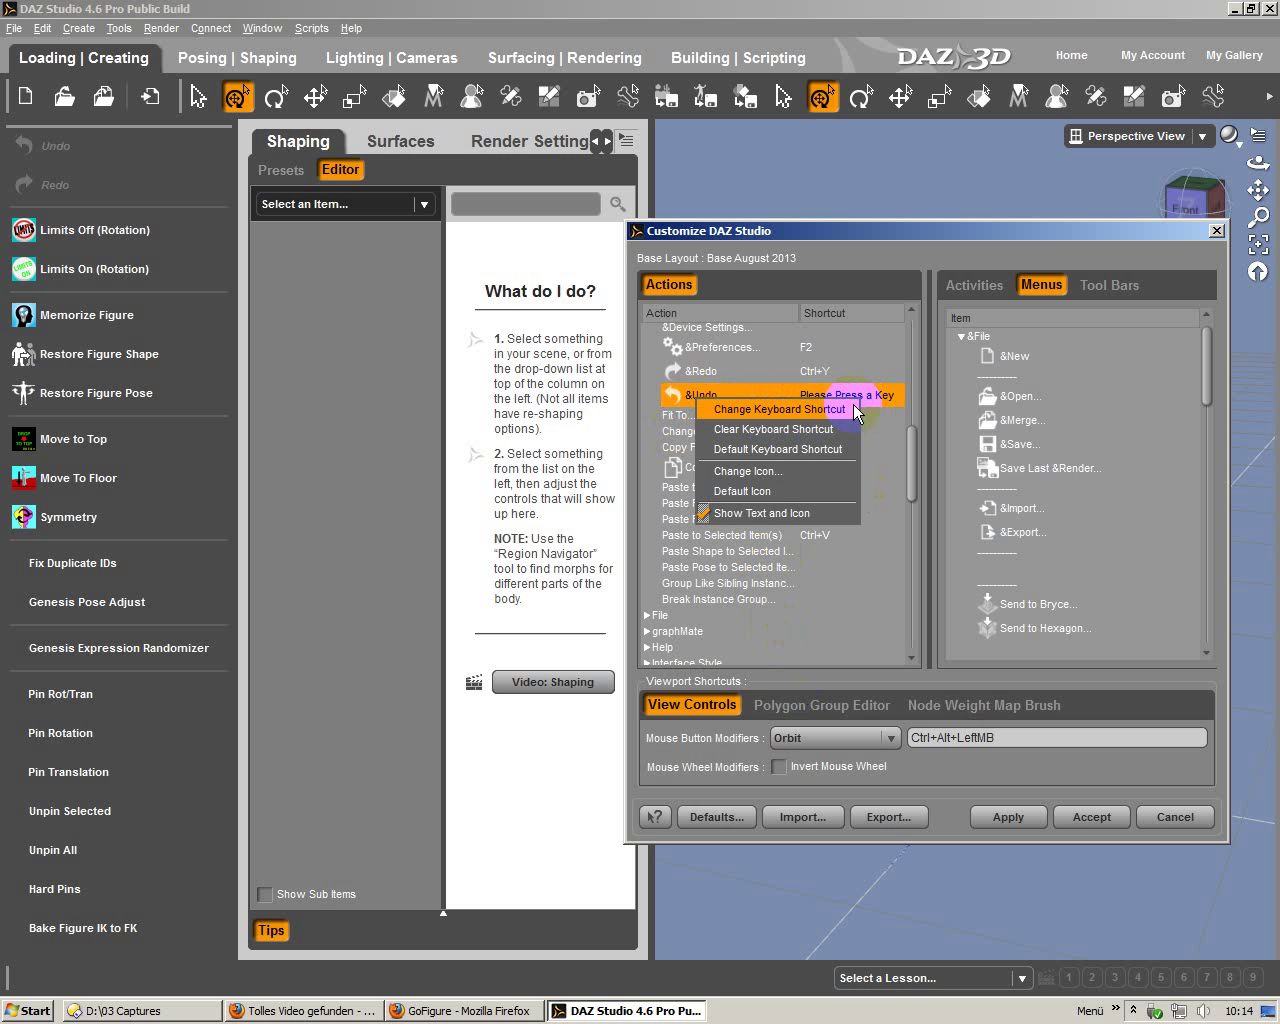The width and height of the screenshot is (1280, 1024).
Task: Click the Open file folder toolbar icon
Action: 65,97
